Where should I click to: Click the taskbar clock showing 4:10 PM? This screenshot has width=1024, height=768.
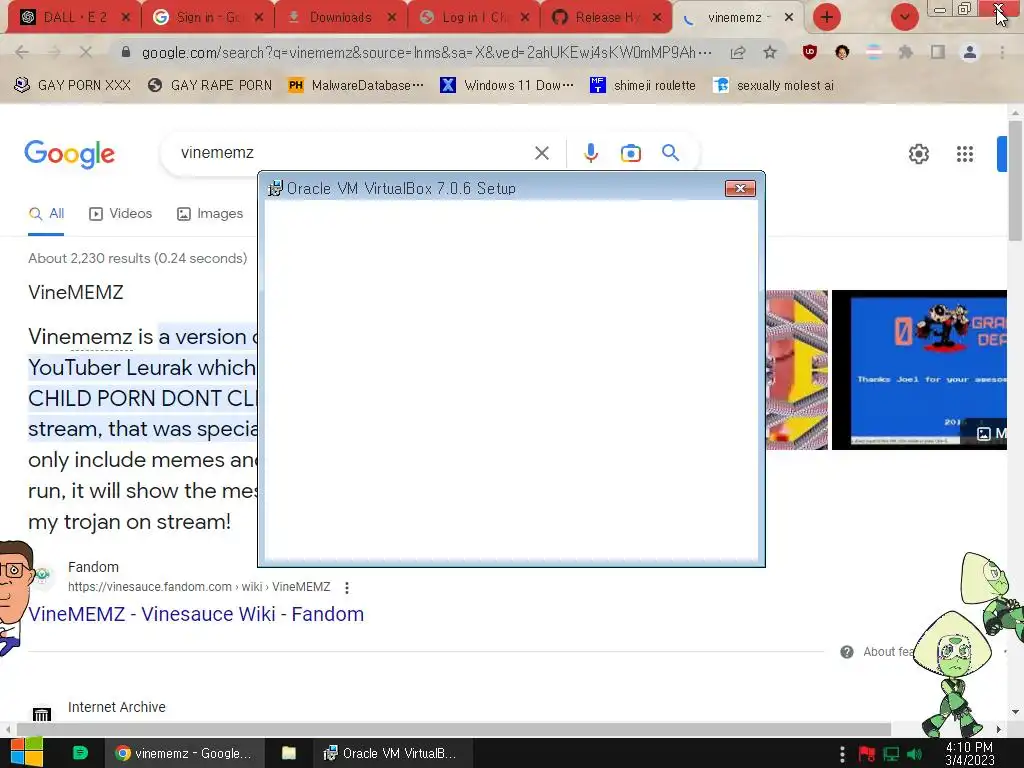969,754
